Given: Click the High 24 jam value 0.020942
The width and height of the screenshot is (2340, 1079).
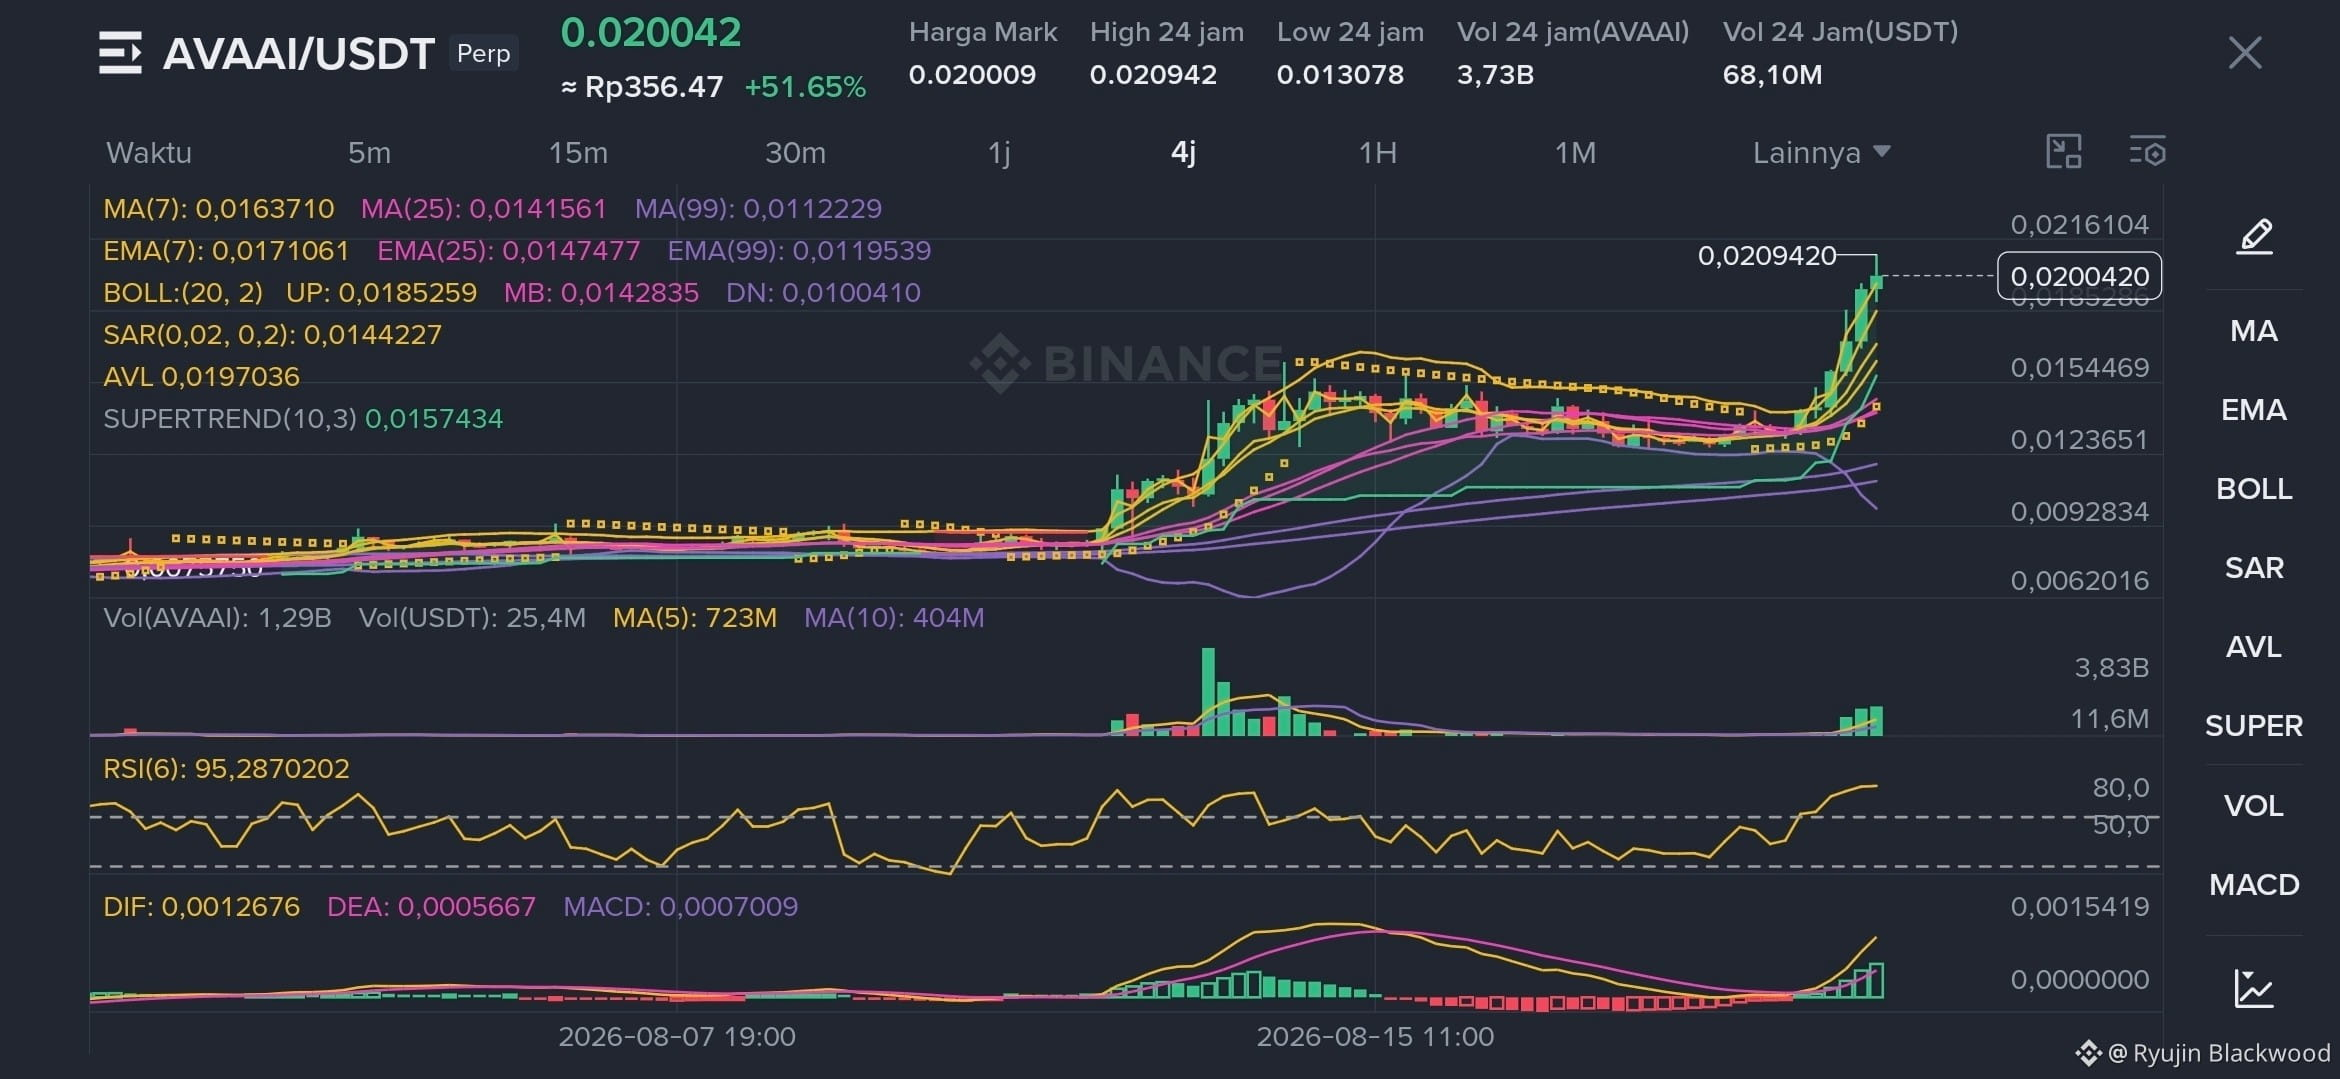Looking at the screenshot, I should pos(1153,75).
